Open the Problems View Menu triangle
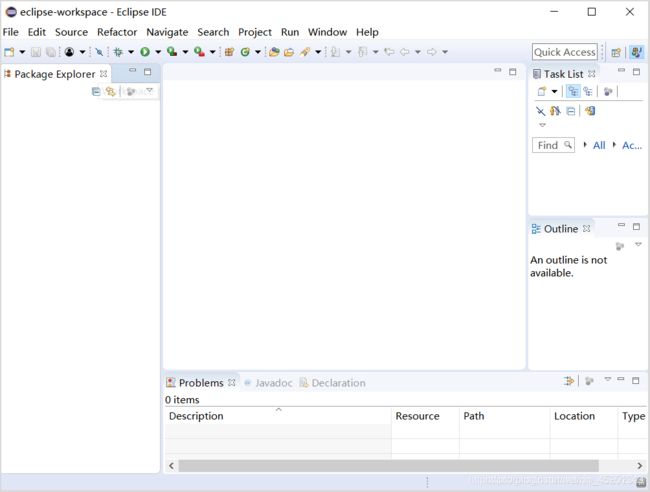Viewport: 650px width, 492px height. pos(608,379)
